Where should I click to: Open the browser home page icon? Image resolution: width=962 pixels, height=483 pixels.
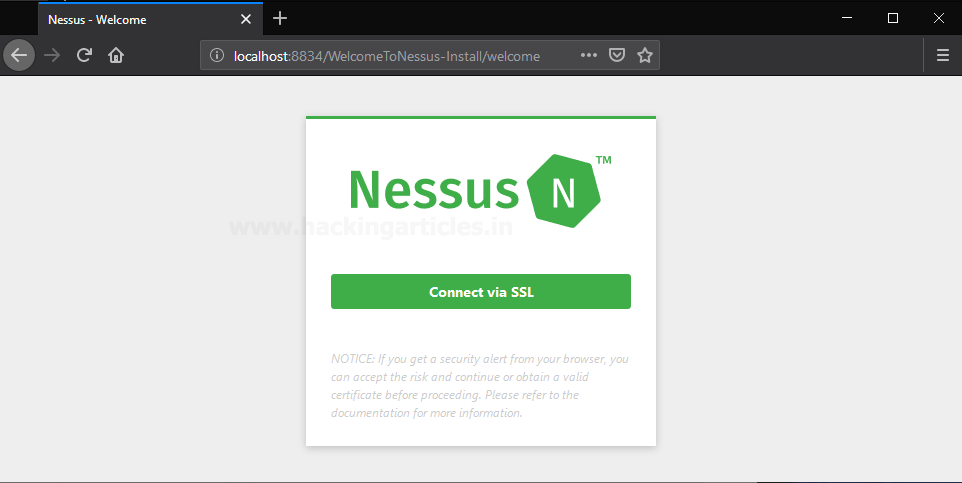[116, 55]
